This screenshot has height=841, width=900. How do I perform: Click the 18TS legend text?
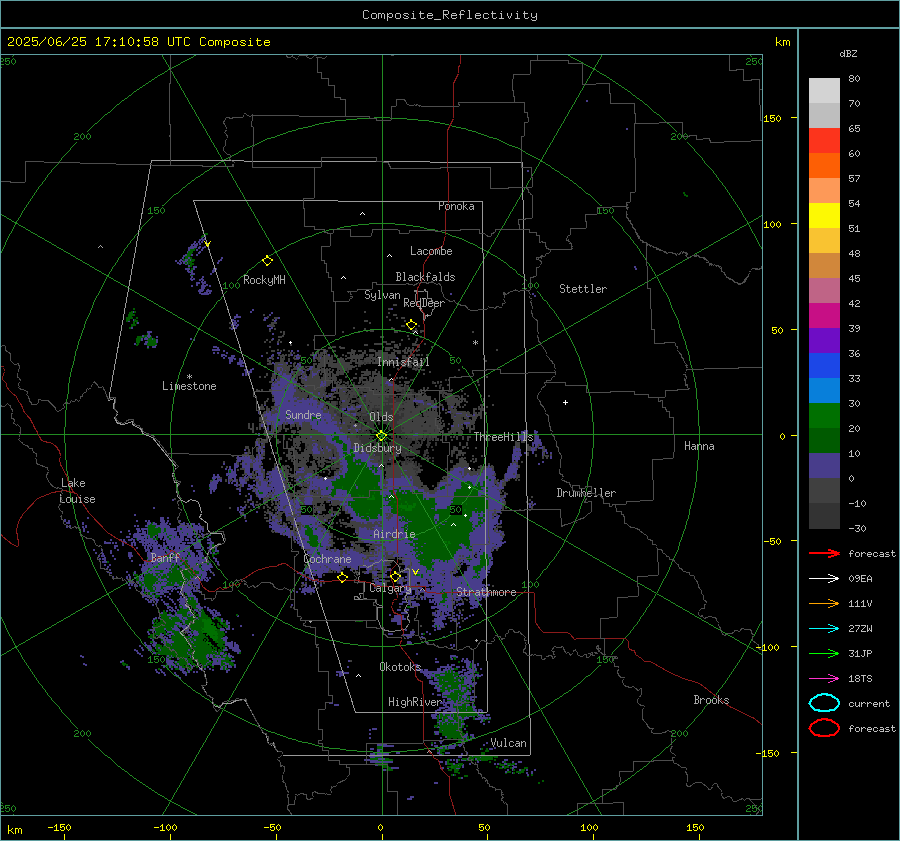[860, 679]
